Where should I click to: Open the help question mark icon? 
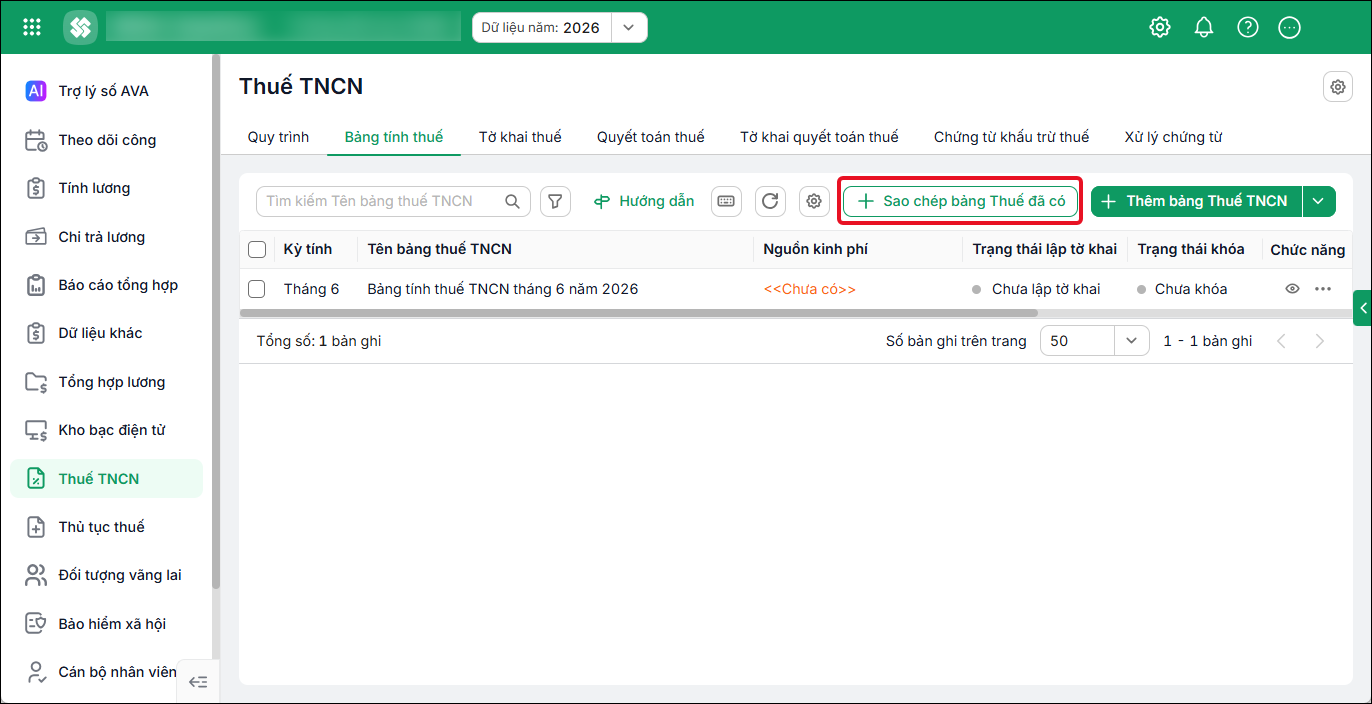point(1248,27)
